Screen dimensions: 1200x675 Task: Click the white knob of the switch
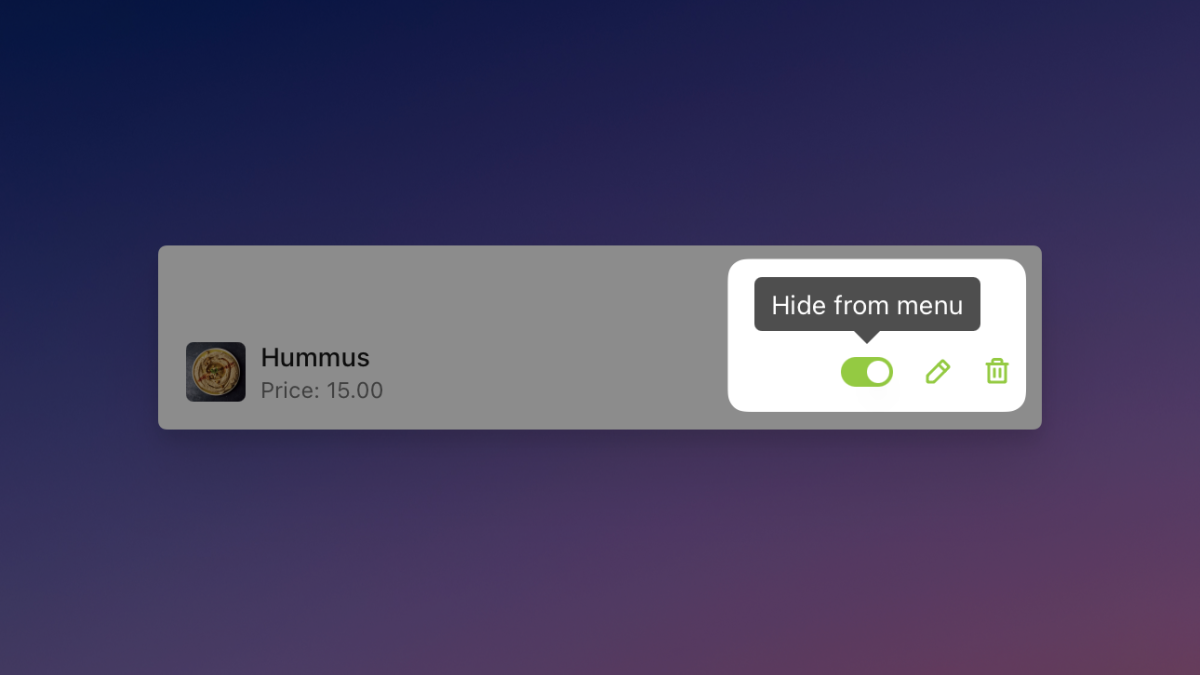pos(878,372)
